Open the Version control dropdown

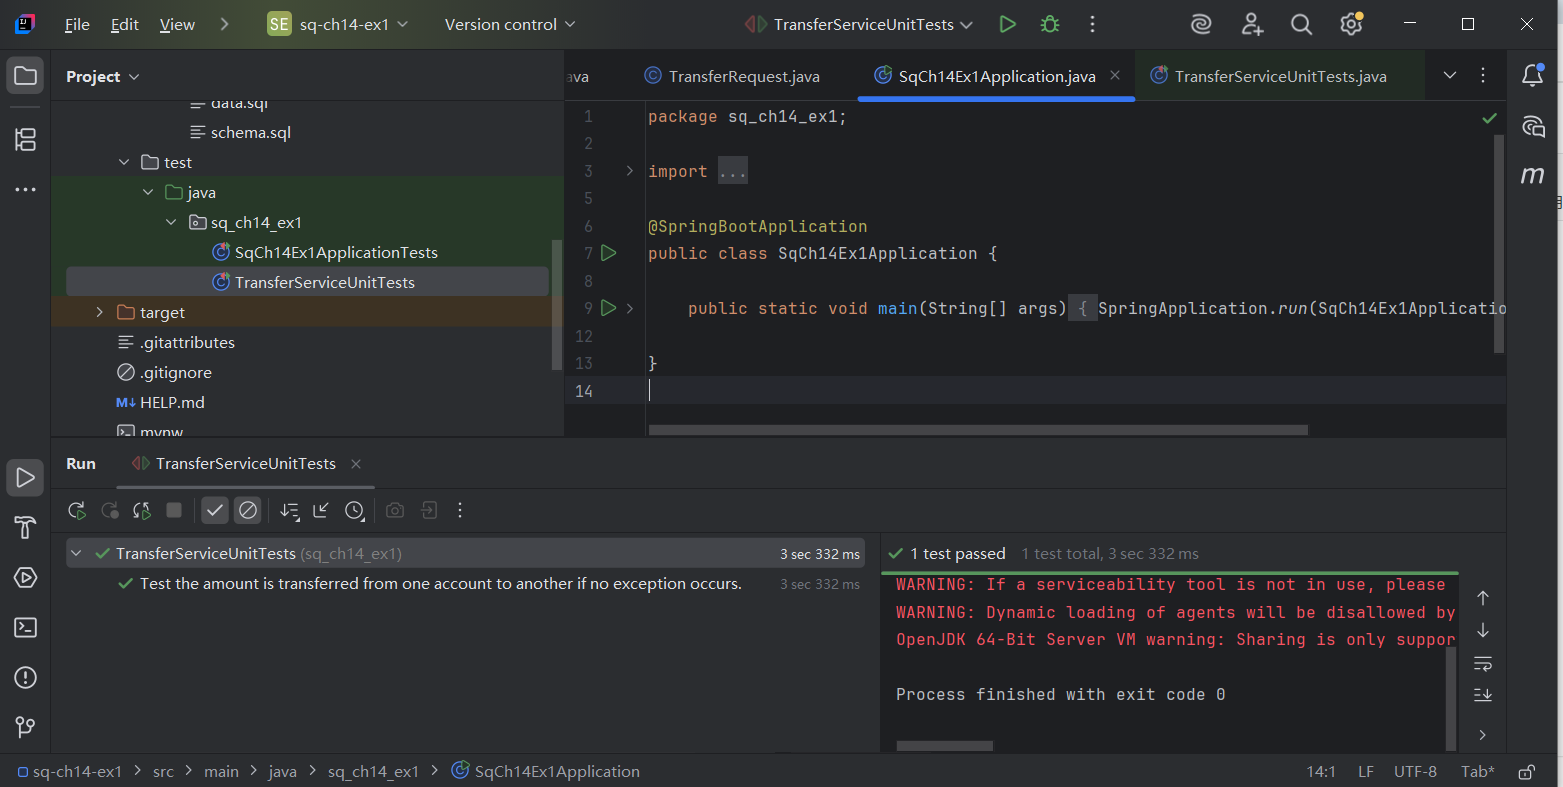point(510,24)
